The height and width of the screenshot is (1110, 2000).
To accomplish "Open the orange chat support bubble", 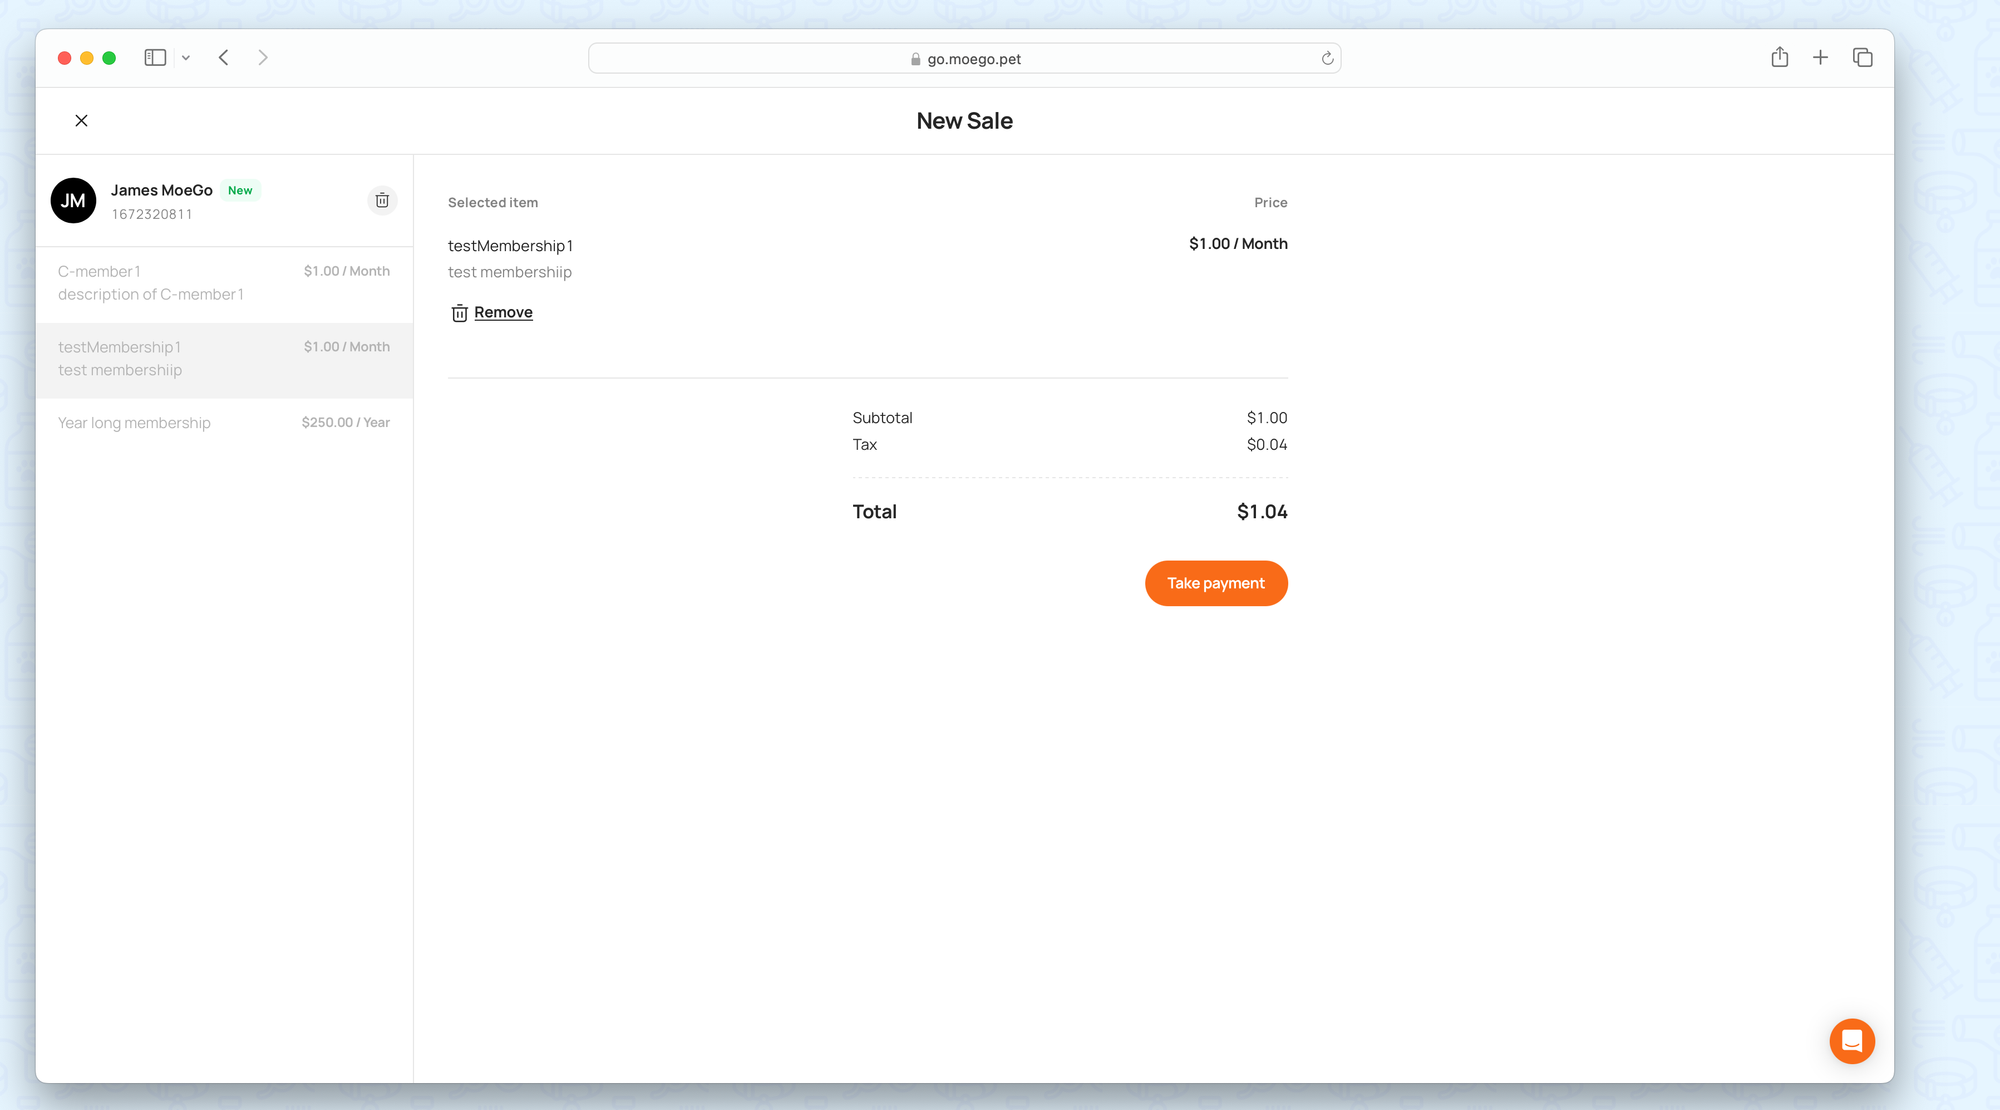I will (x=1851, y=1041).
